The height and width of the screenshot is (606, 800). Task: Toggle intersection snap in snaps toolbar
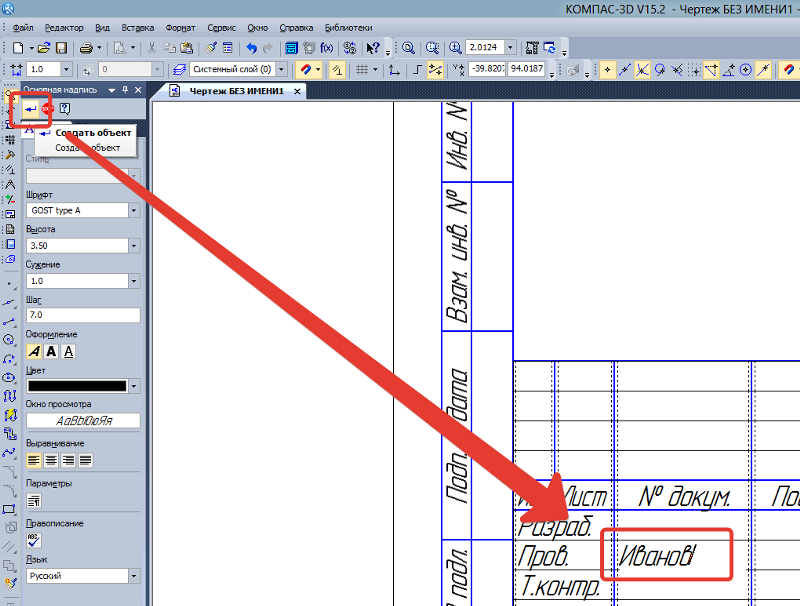[642, 69]
